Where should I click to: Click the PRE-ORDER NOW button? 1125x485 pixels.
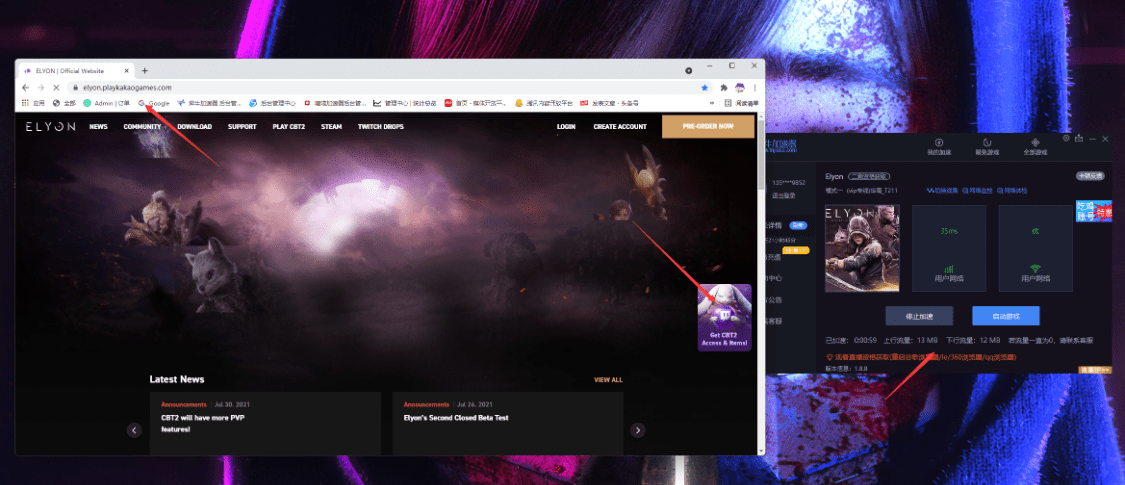(708, 126)
